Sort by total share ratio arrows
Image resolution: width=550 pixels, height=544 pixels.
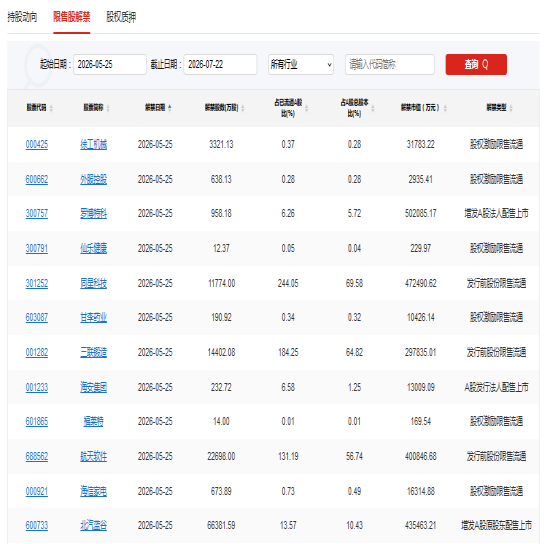[373, 108]
